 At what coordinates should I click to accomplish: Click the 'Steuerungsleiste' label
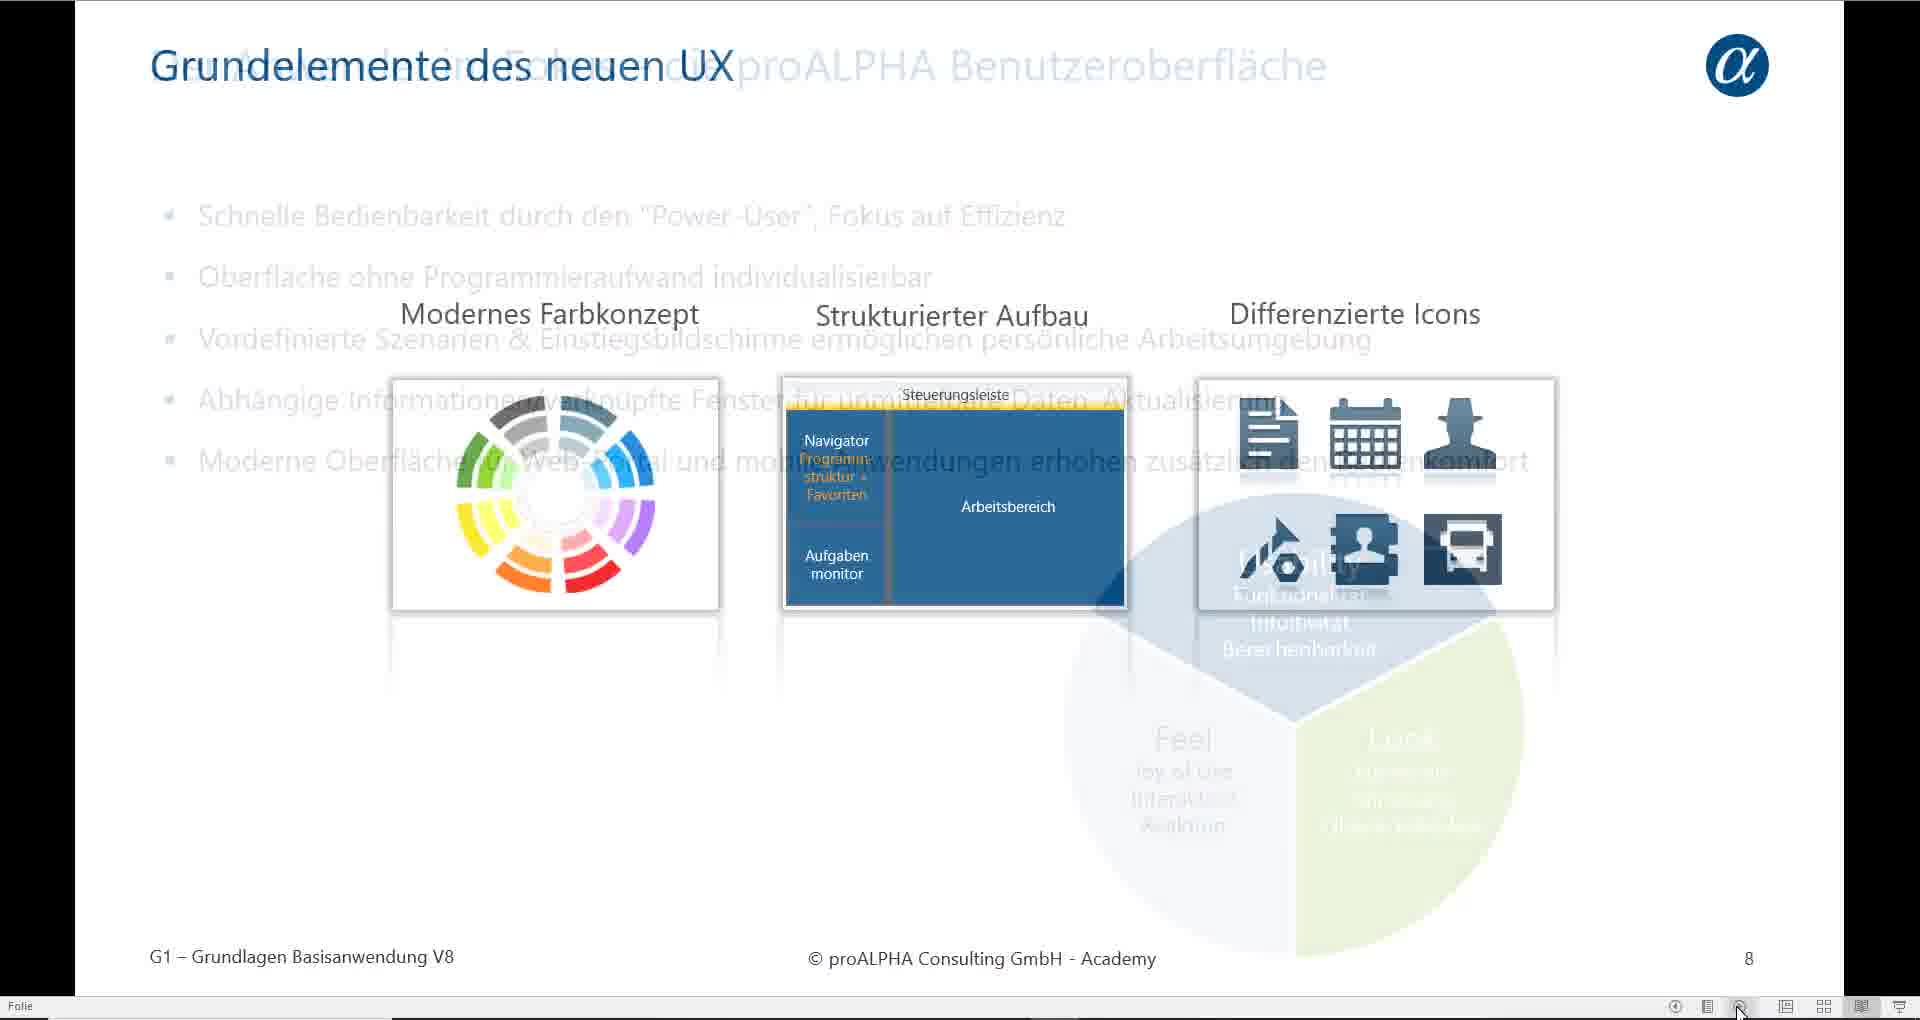pos(955,395)
